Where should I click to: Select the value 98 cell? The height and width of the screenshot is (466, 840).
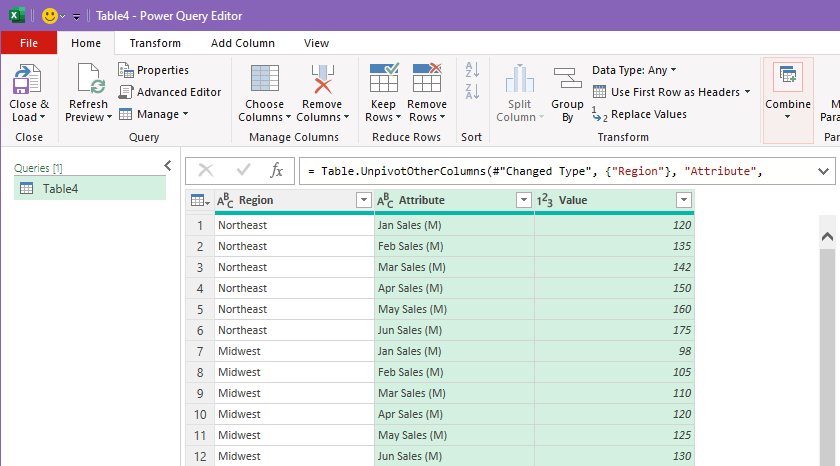pos(614,351)
